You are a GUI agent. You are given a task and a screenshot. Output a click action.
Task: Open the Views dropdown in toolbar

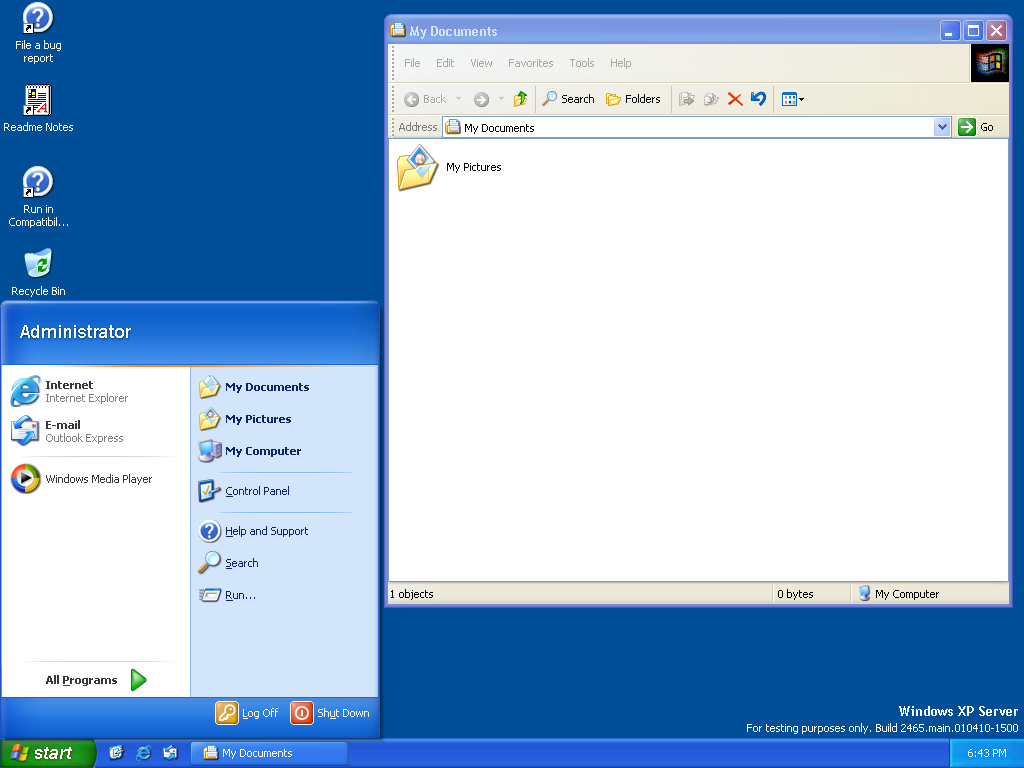793,99
